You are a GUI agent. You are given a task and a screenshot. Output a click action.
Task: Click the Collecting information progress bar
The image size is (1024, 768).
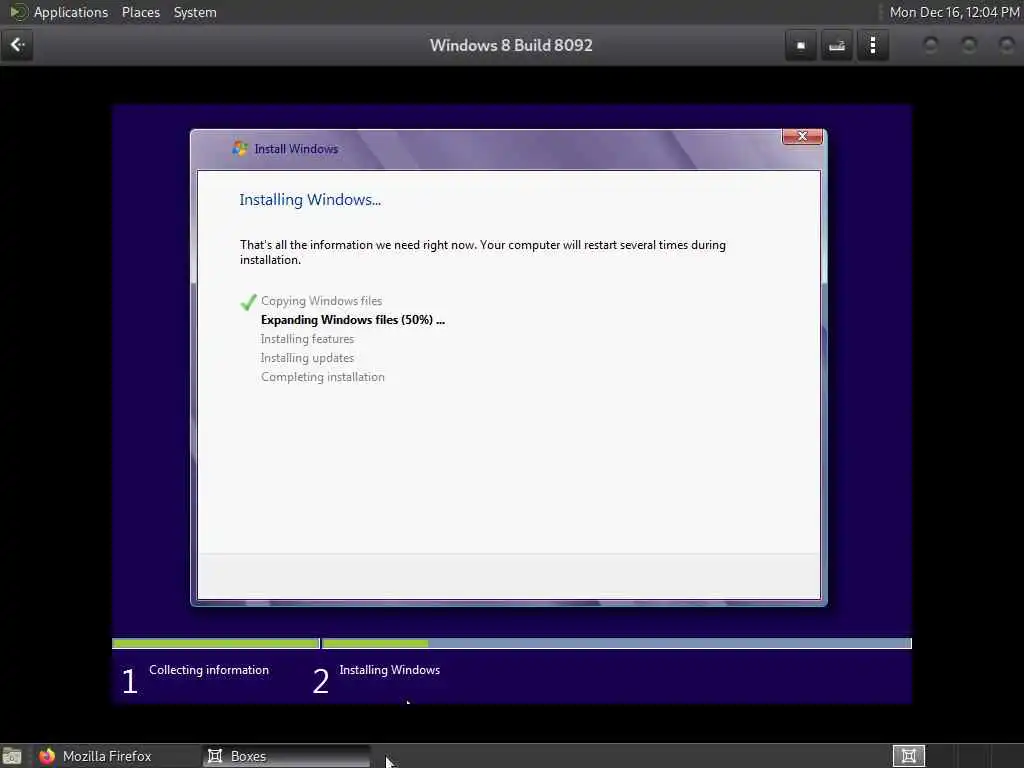216,644
